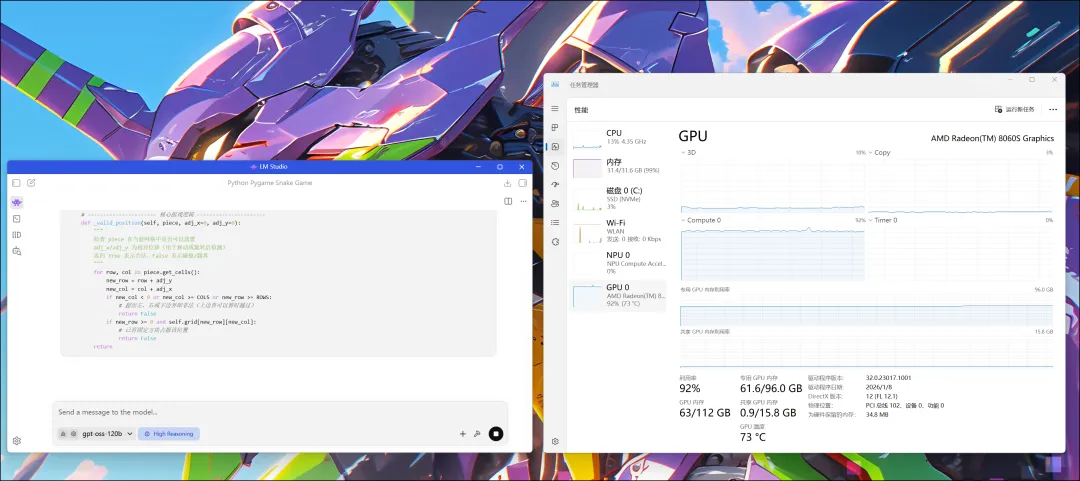The image size is (1080, 481).
Task: Click the Python Pygame Snake Game chat title
Action: (270, 183)
